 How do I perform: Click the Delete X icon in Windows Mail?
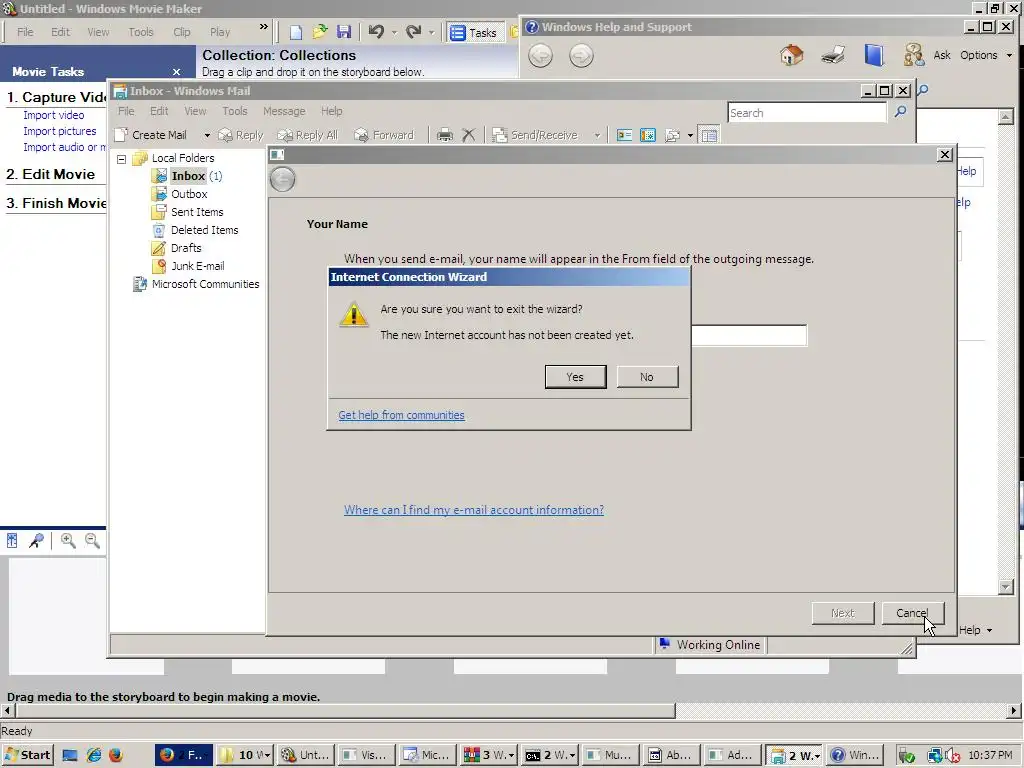click(468, 135)
